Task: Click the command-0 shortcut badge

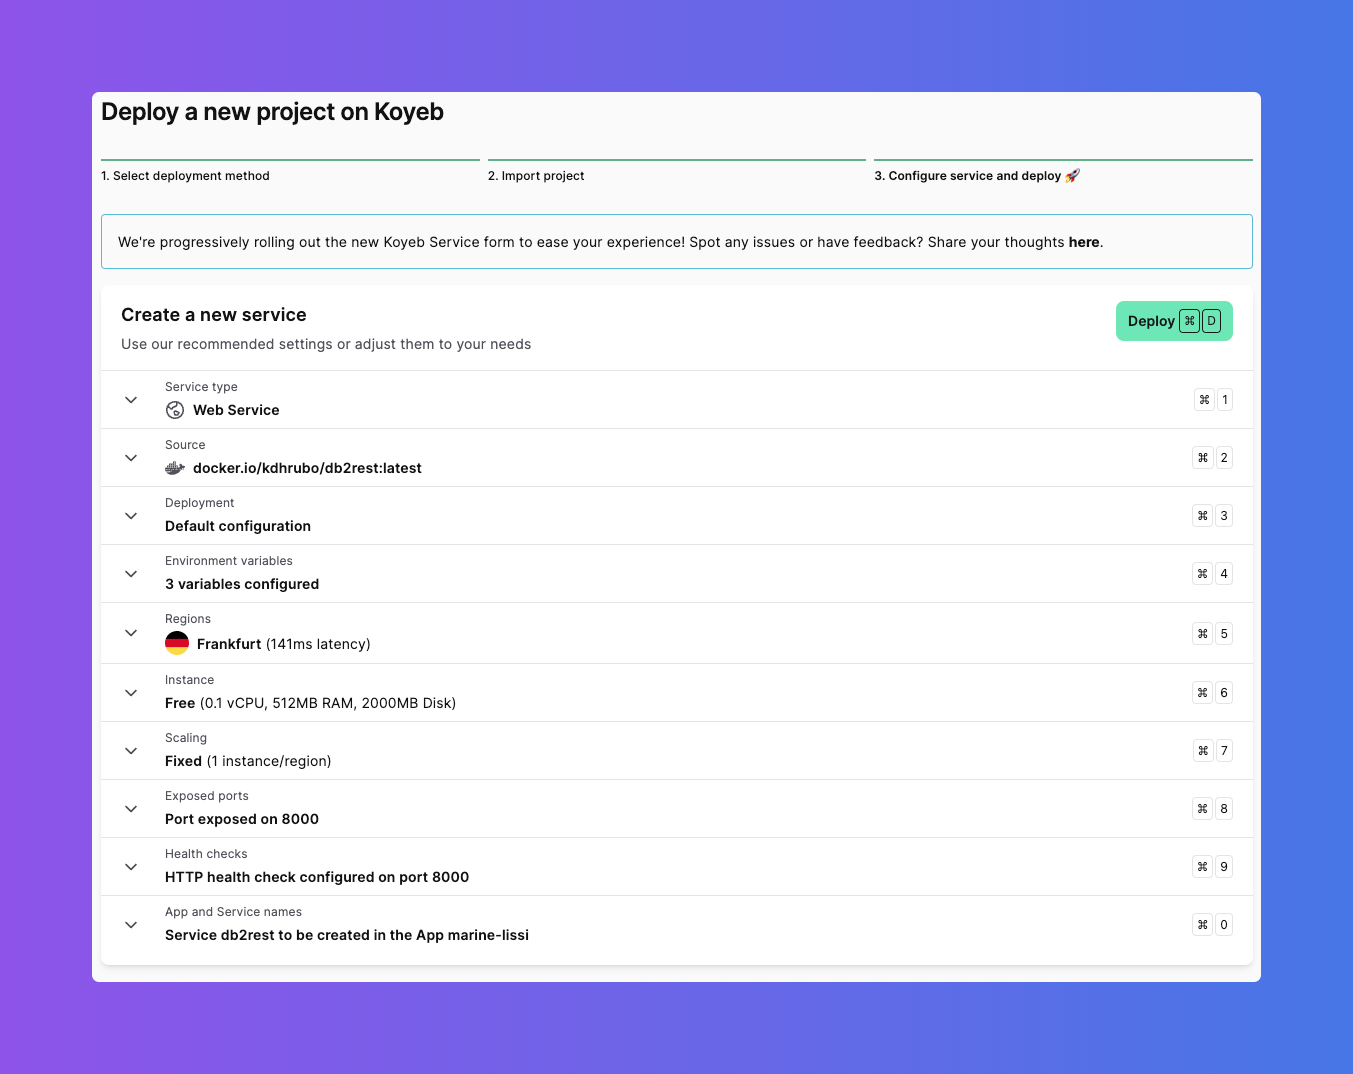Action: point(1213,925)
